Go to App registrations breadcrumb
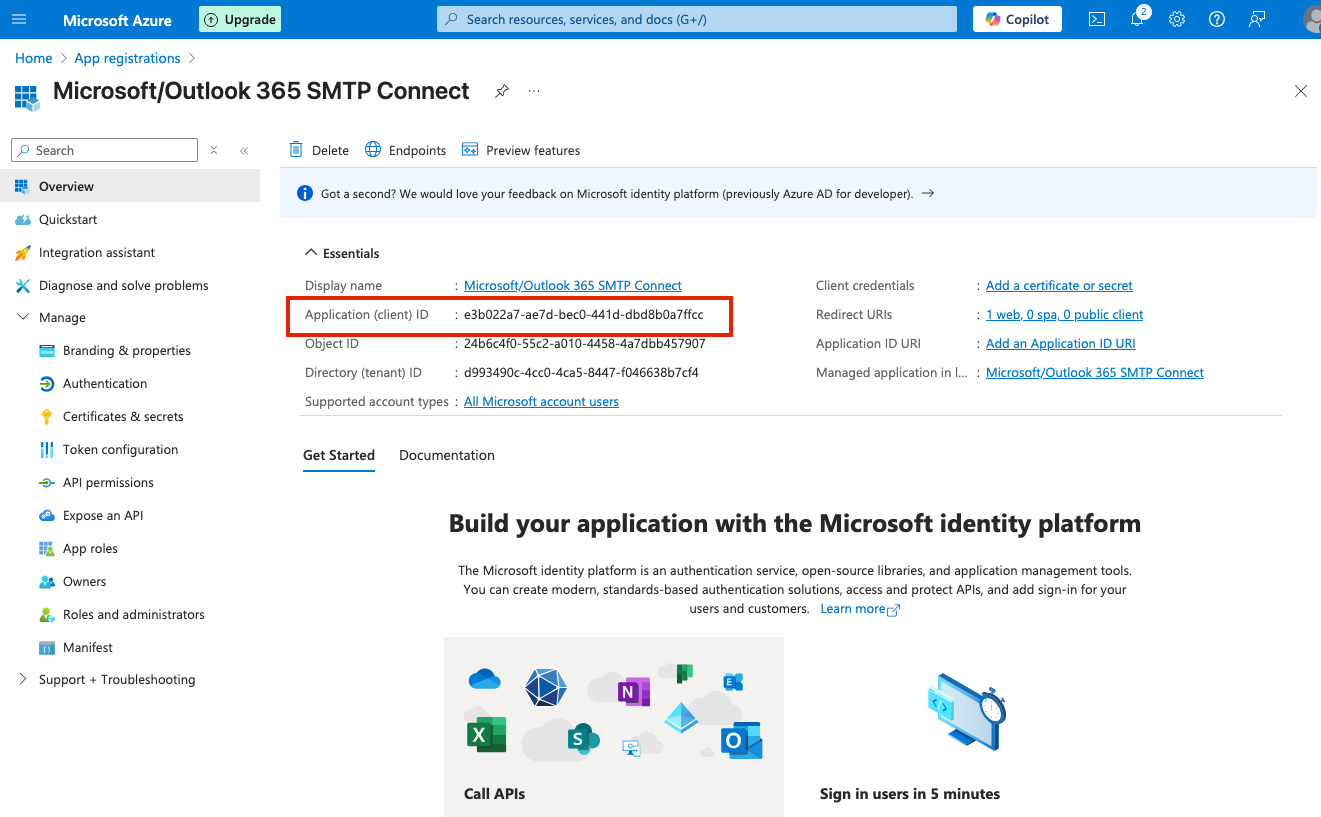 (127, 58)
